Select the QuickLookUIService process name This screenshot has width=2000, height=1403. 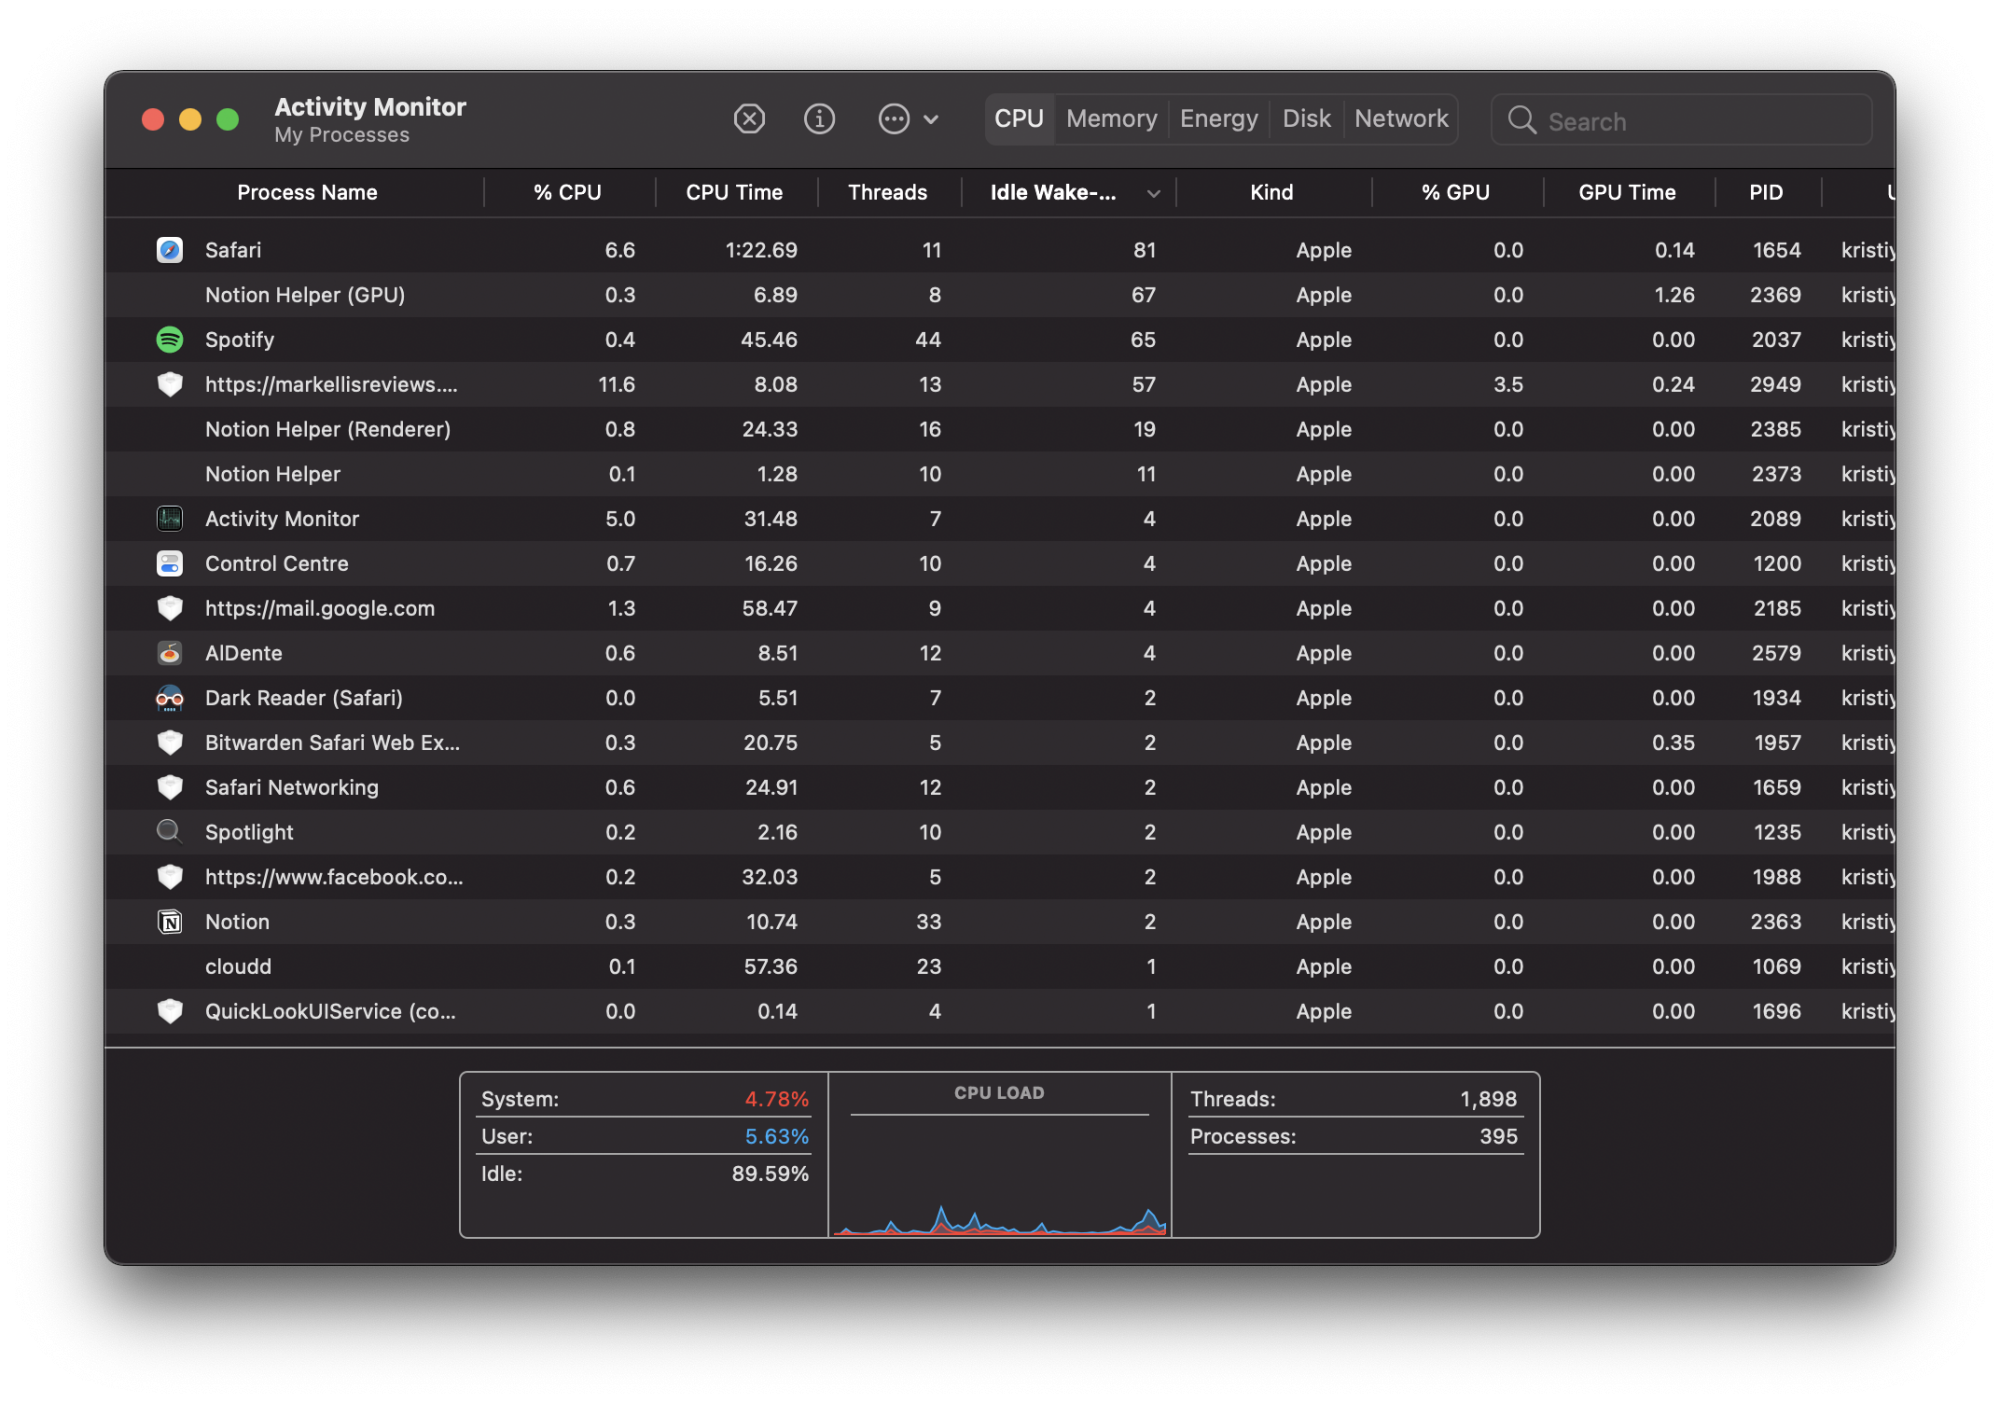click(330, 1011)
